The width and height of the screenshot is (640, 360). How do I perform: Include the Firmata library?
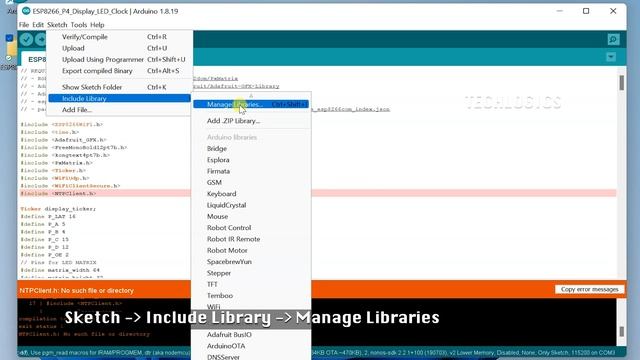pyautogui.click(x=251, y=171)
